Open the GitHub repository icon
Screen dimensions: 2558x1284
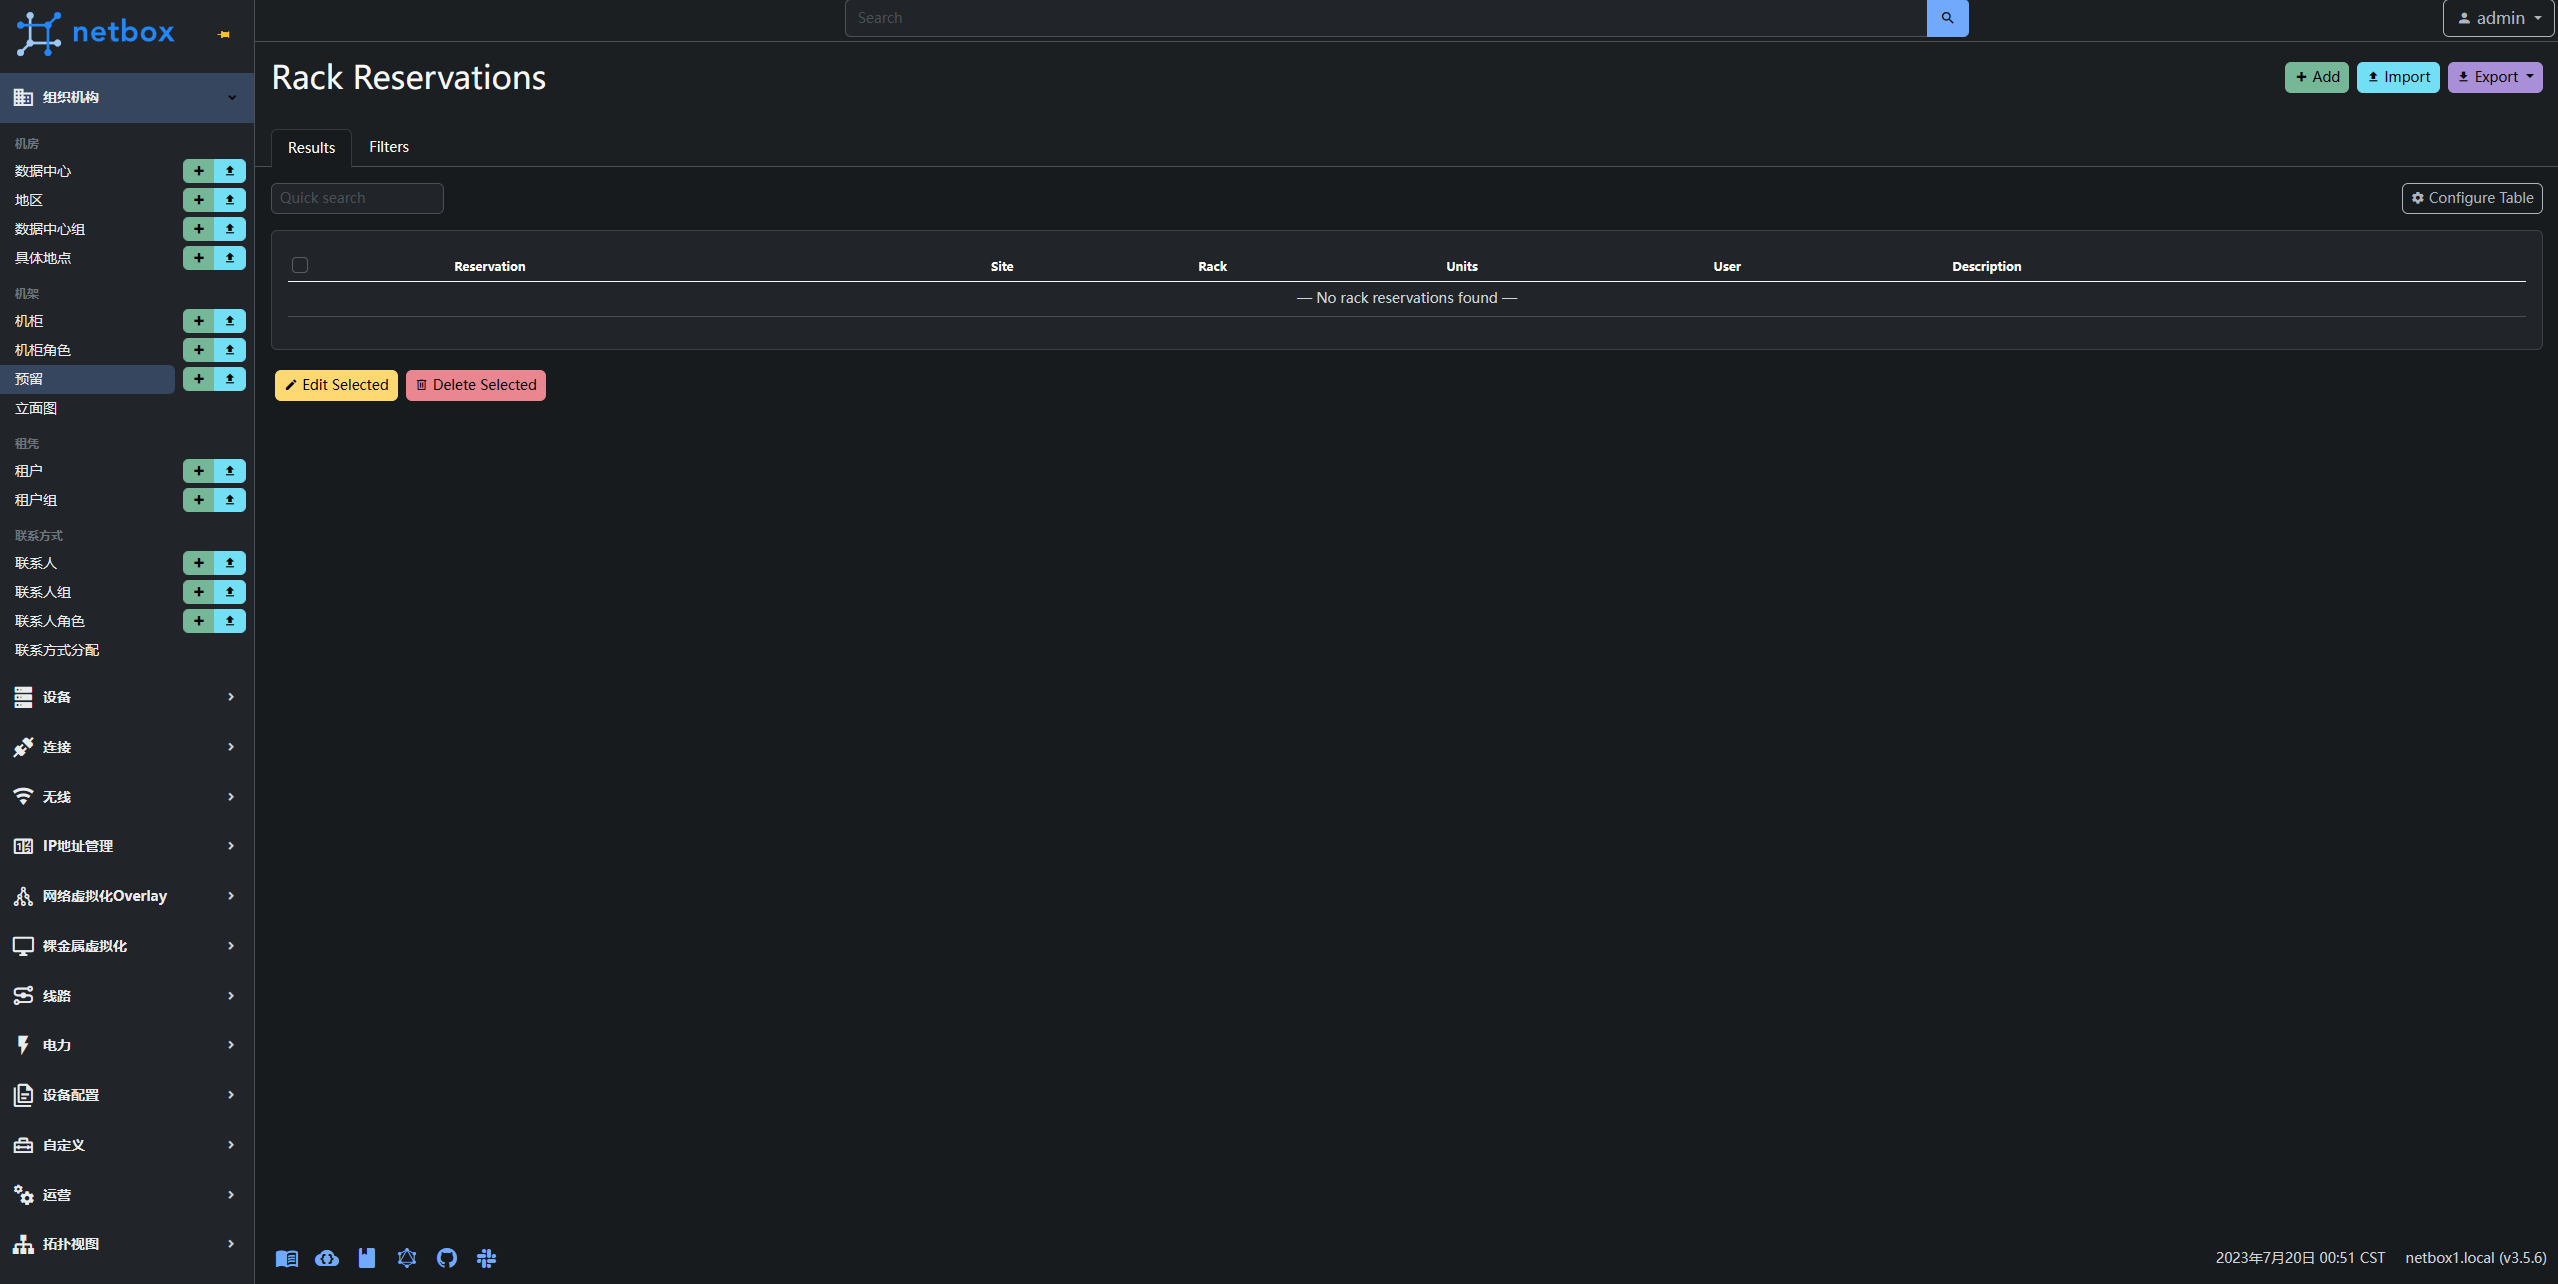[447, 1257]
